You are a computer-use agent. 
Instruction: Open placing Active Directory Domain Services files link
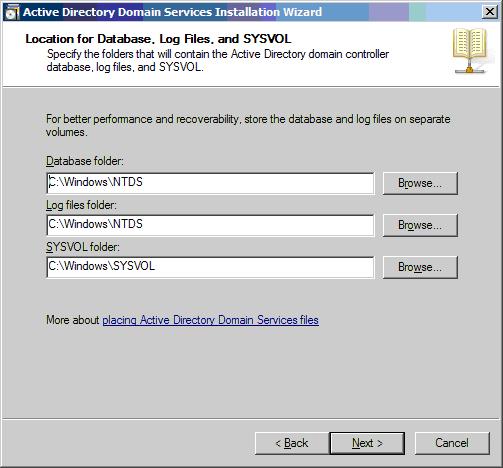pos(210,320)
